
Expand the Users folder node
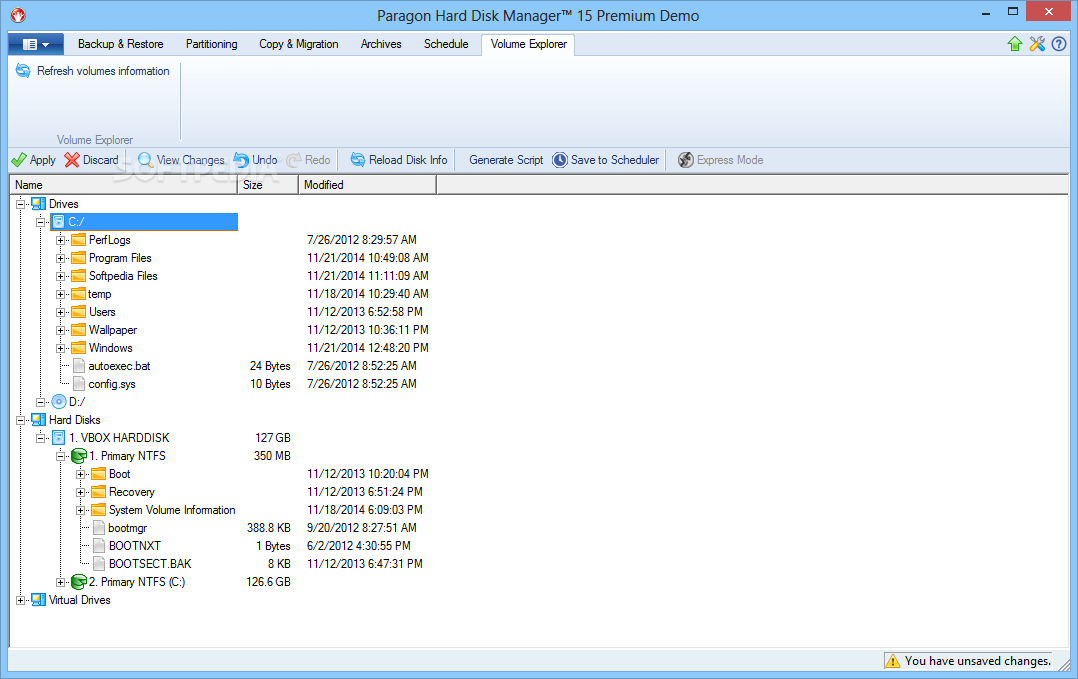point(60,312)
